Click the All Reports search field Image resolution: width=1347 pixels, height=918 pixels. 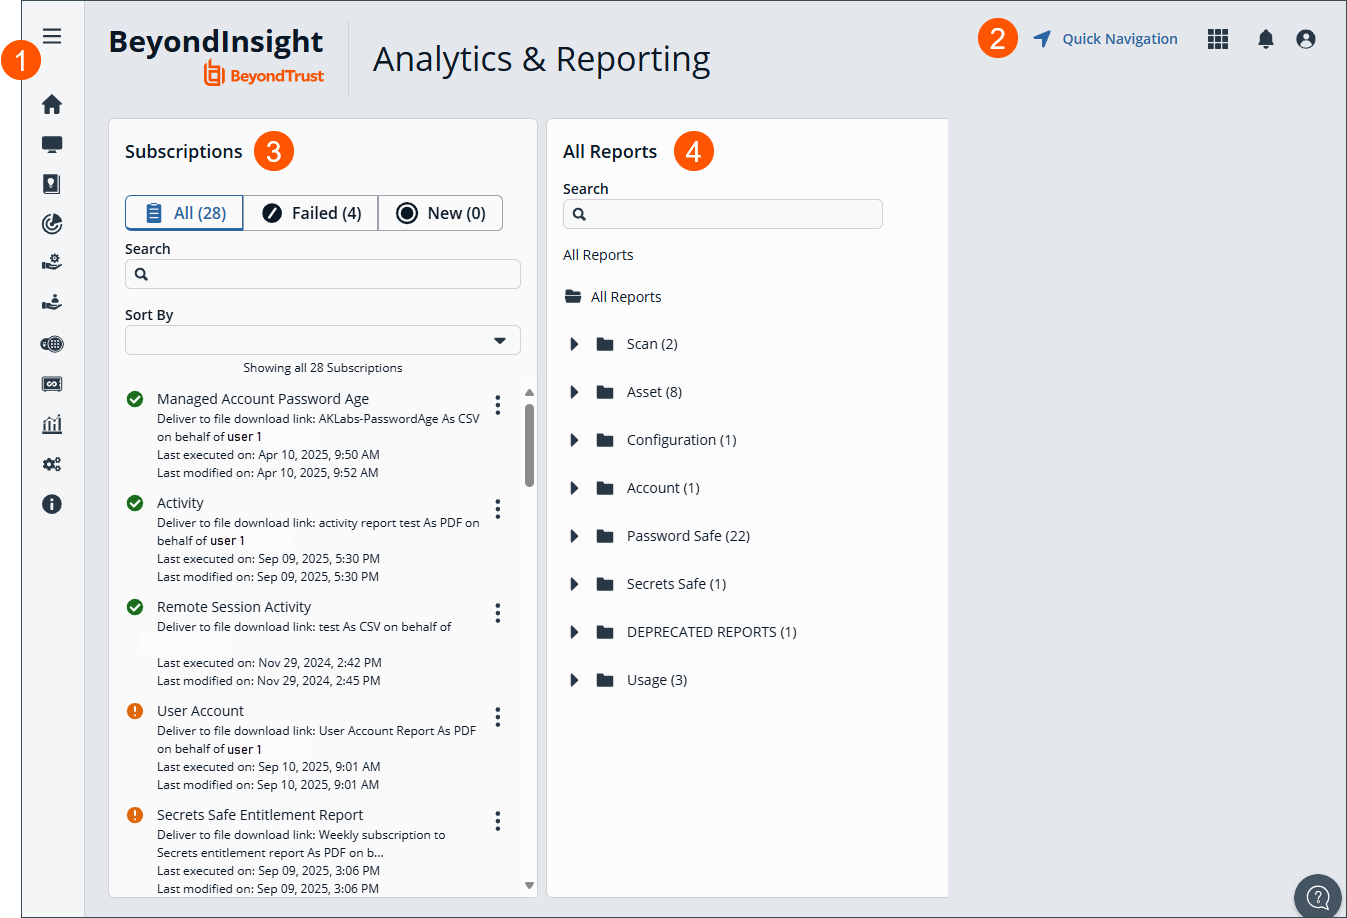click(723, 214)
